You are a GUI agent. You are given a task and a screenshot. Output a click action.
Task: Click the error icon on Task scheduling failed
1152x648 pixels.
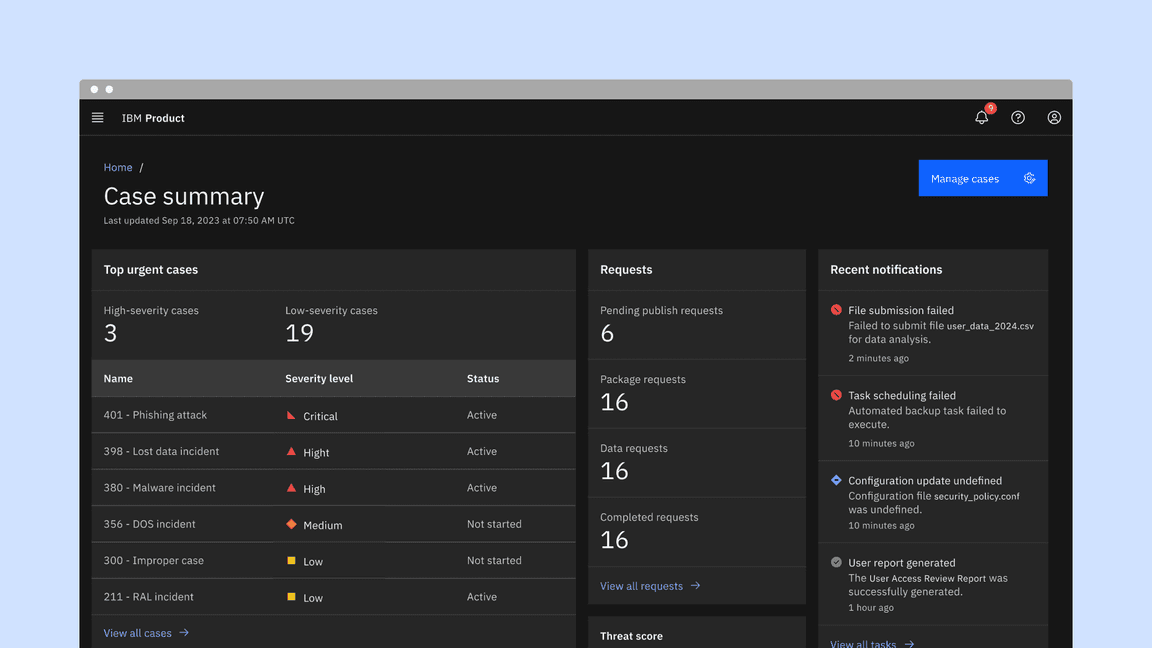click(x=838, y=395)
